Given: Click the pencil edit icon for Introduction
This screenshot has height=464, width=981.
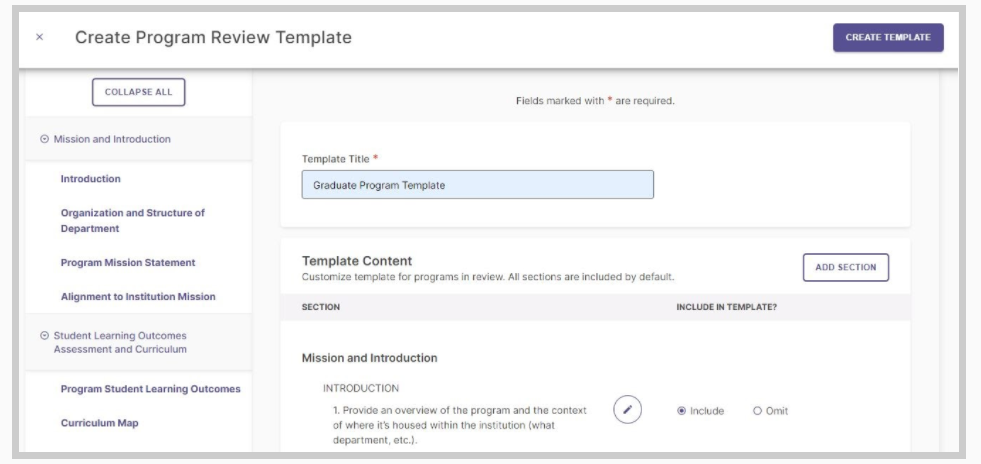Looking at the screenshot, I should (628, 410).
